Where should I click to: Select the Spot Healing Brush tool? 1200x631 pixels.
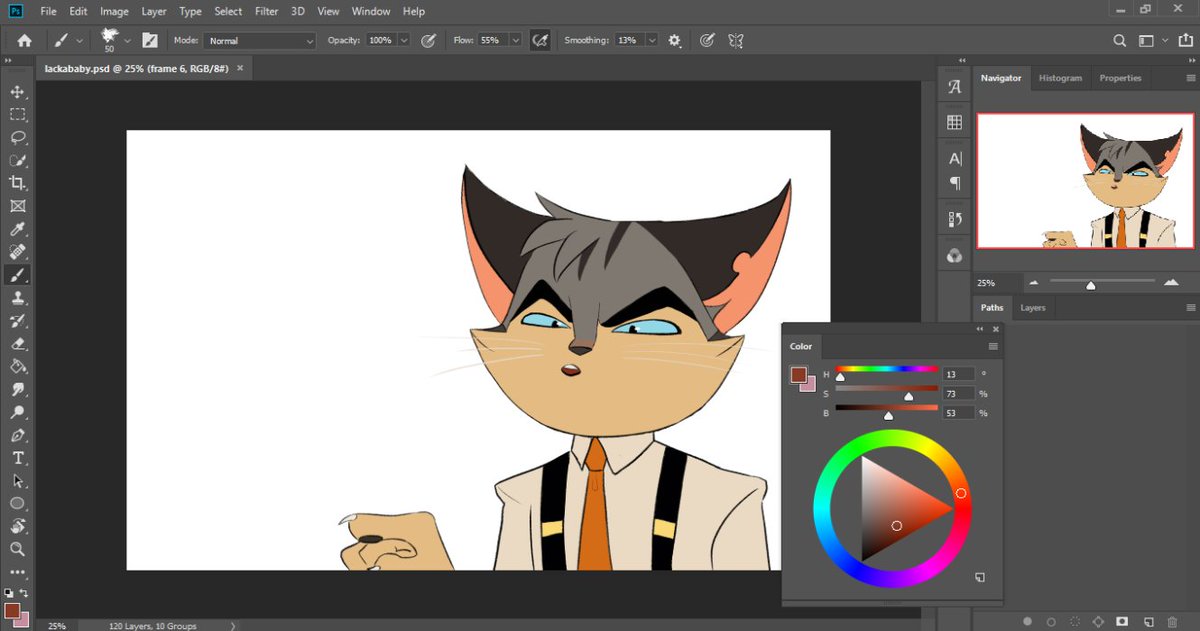pyautogui.click(x=17, y=252)
